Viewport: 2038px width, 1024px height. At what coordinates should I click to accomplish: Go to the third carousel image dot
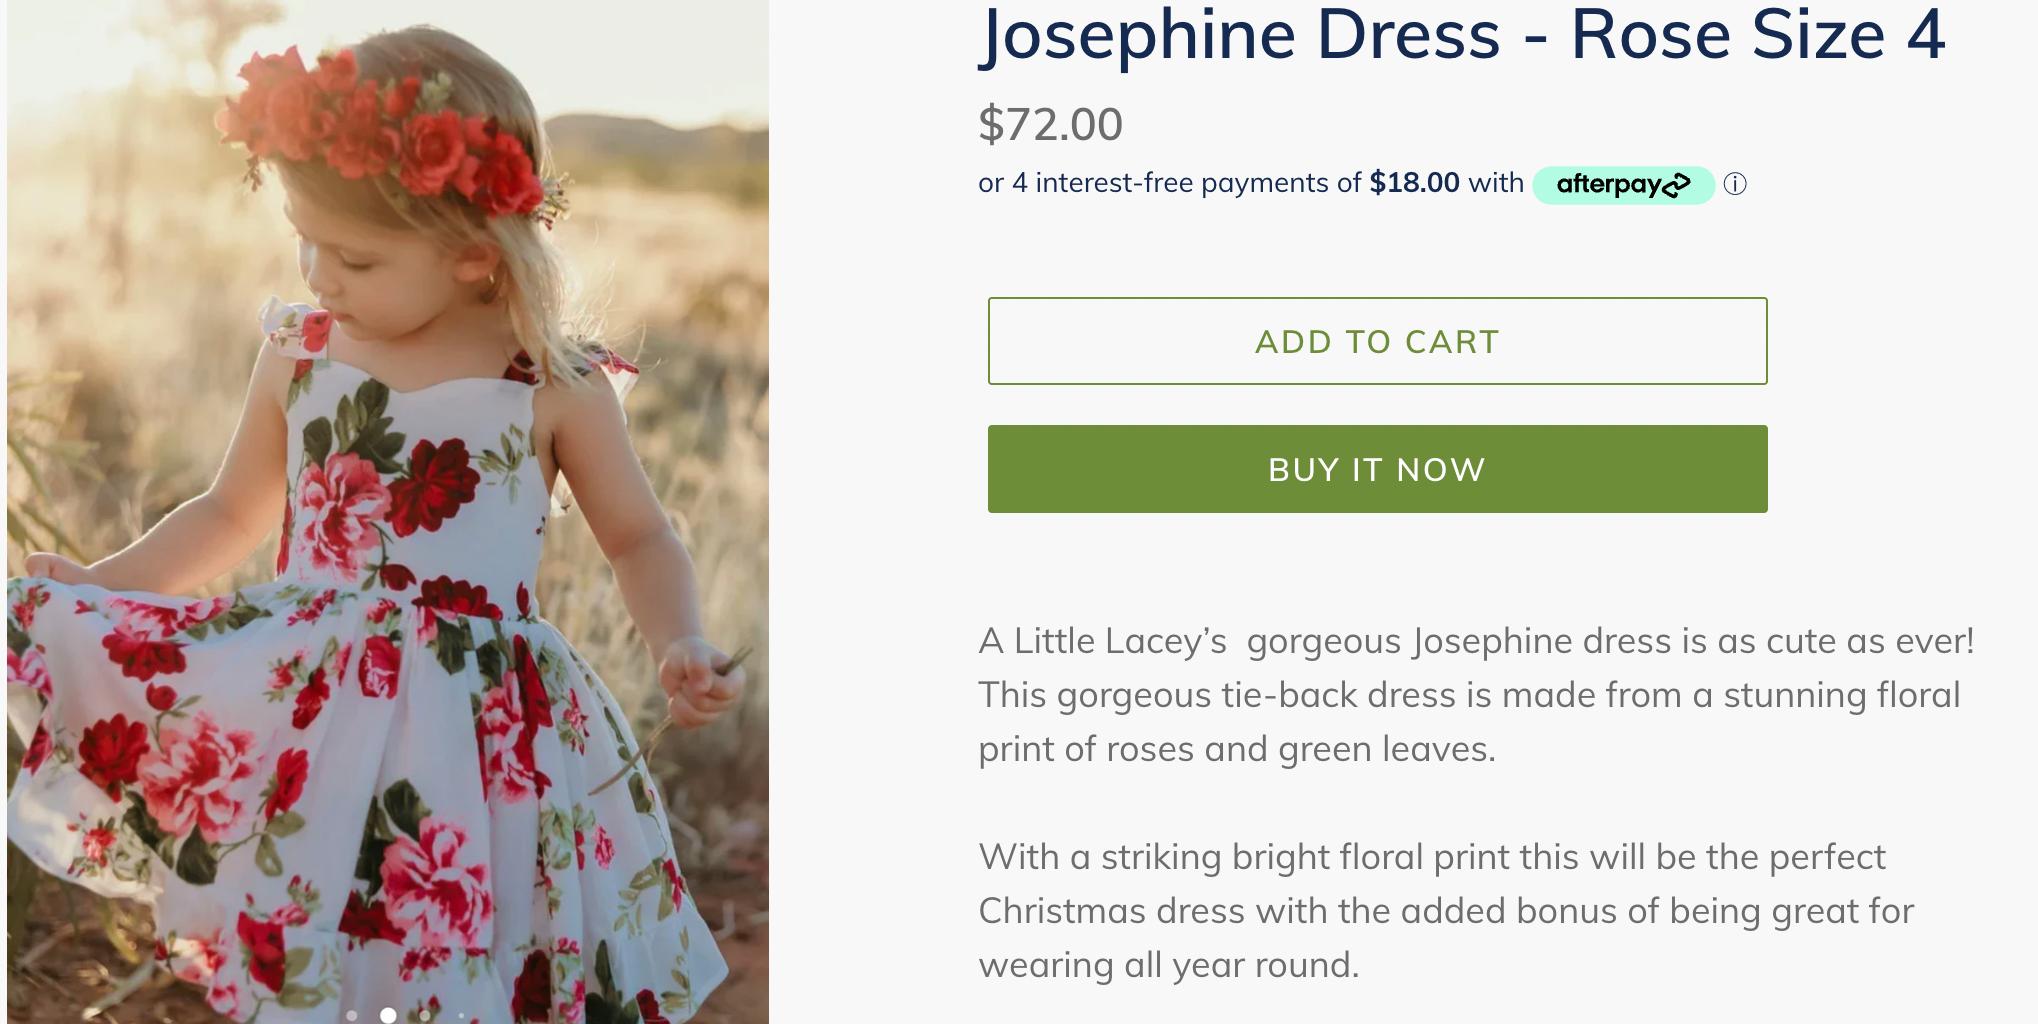(x=425, y=1015)
